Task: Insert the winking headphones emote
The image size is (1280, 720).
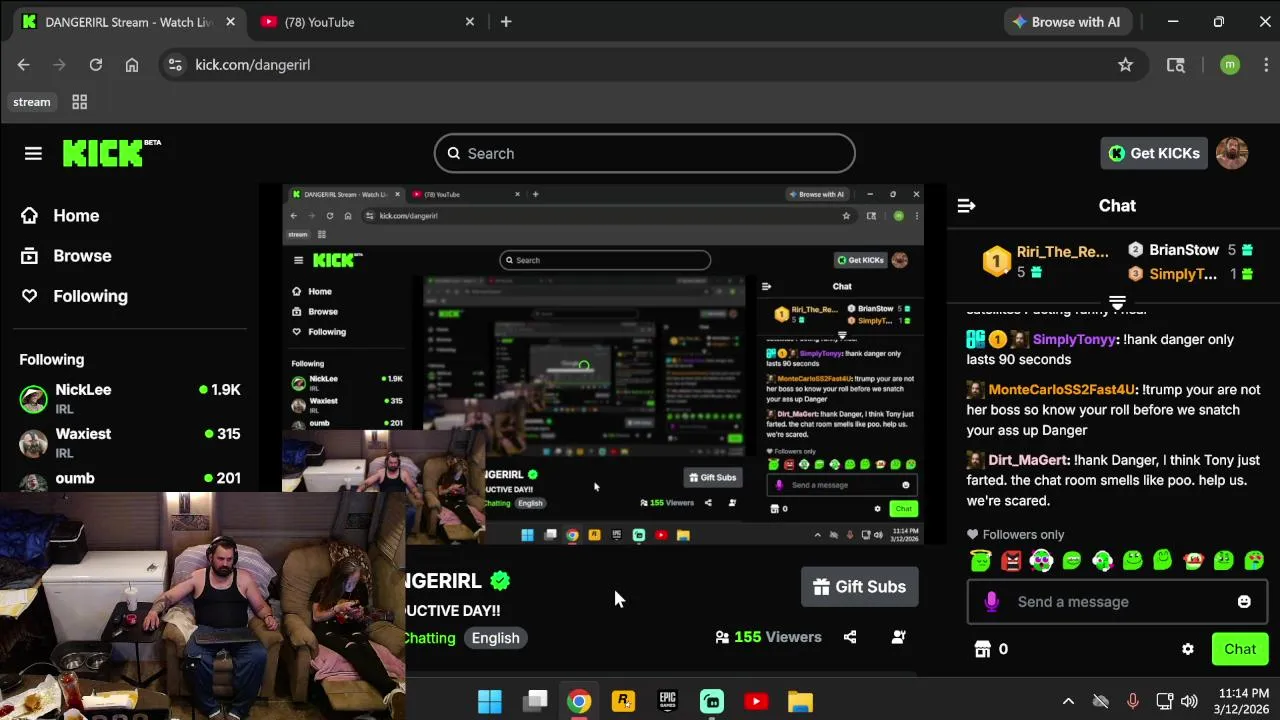Action: coord(1102,561)
